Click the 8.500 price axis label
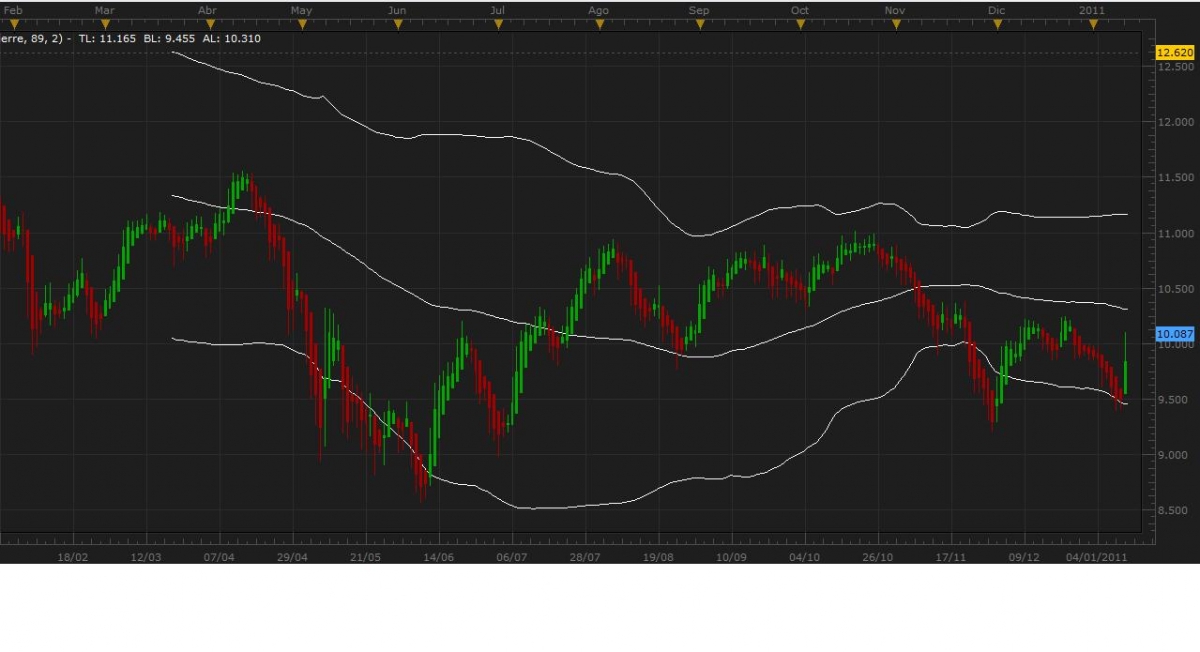 tap(1174, 511)
